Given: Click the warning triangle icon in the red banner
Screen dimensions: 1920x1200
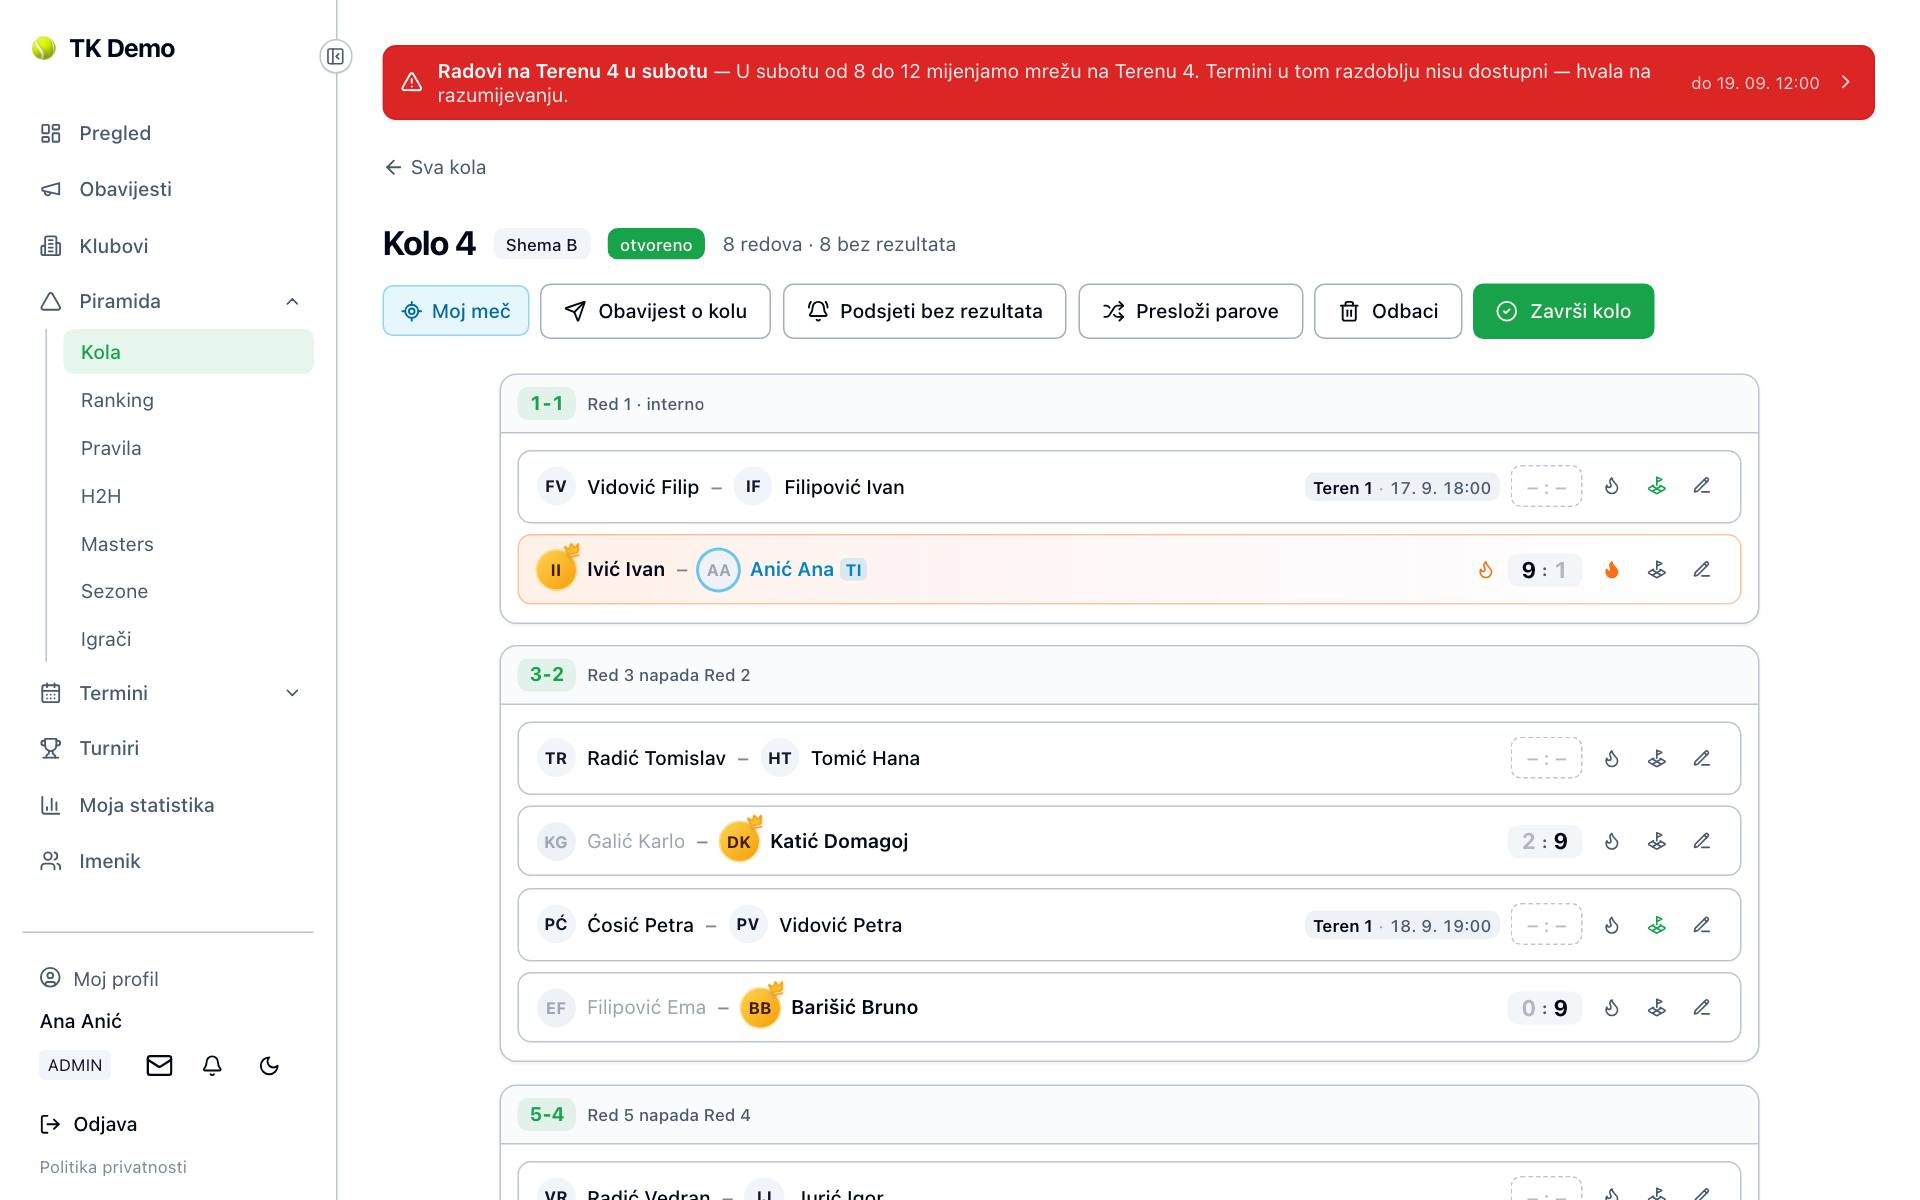Looking at the screenshot, I should [x=412, y=83].
